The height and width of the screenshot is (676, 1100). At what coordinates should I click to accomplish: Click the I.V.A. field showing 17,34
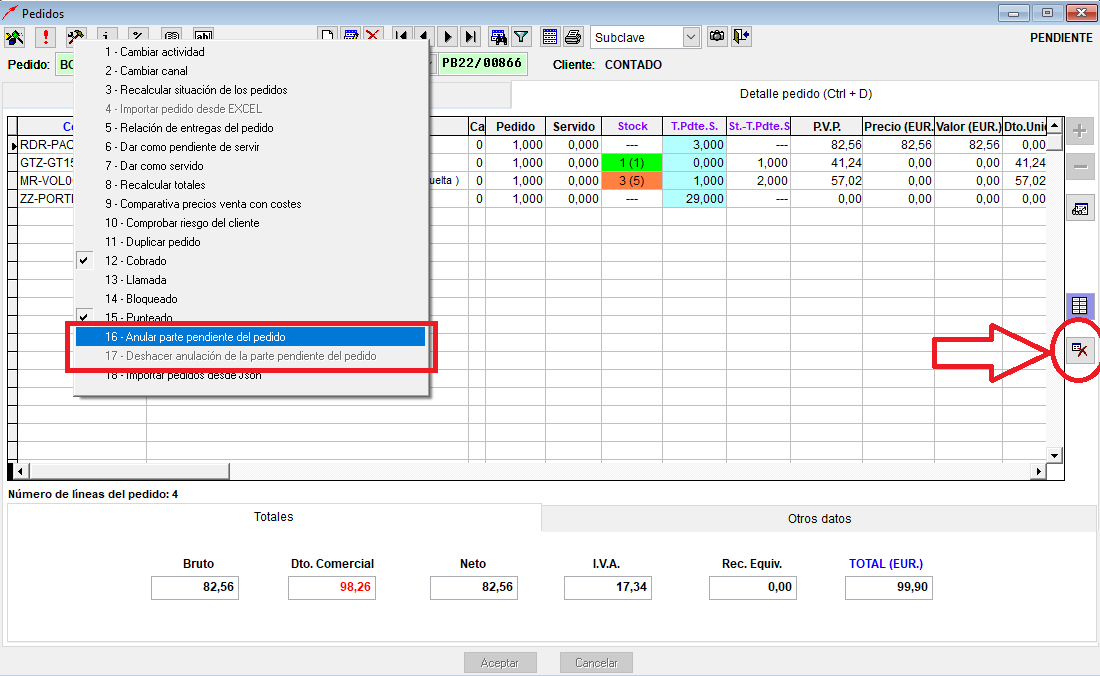608,587
